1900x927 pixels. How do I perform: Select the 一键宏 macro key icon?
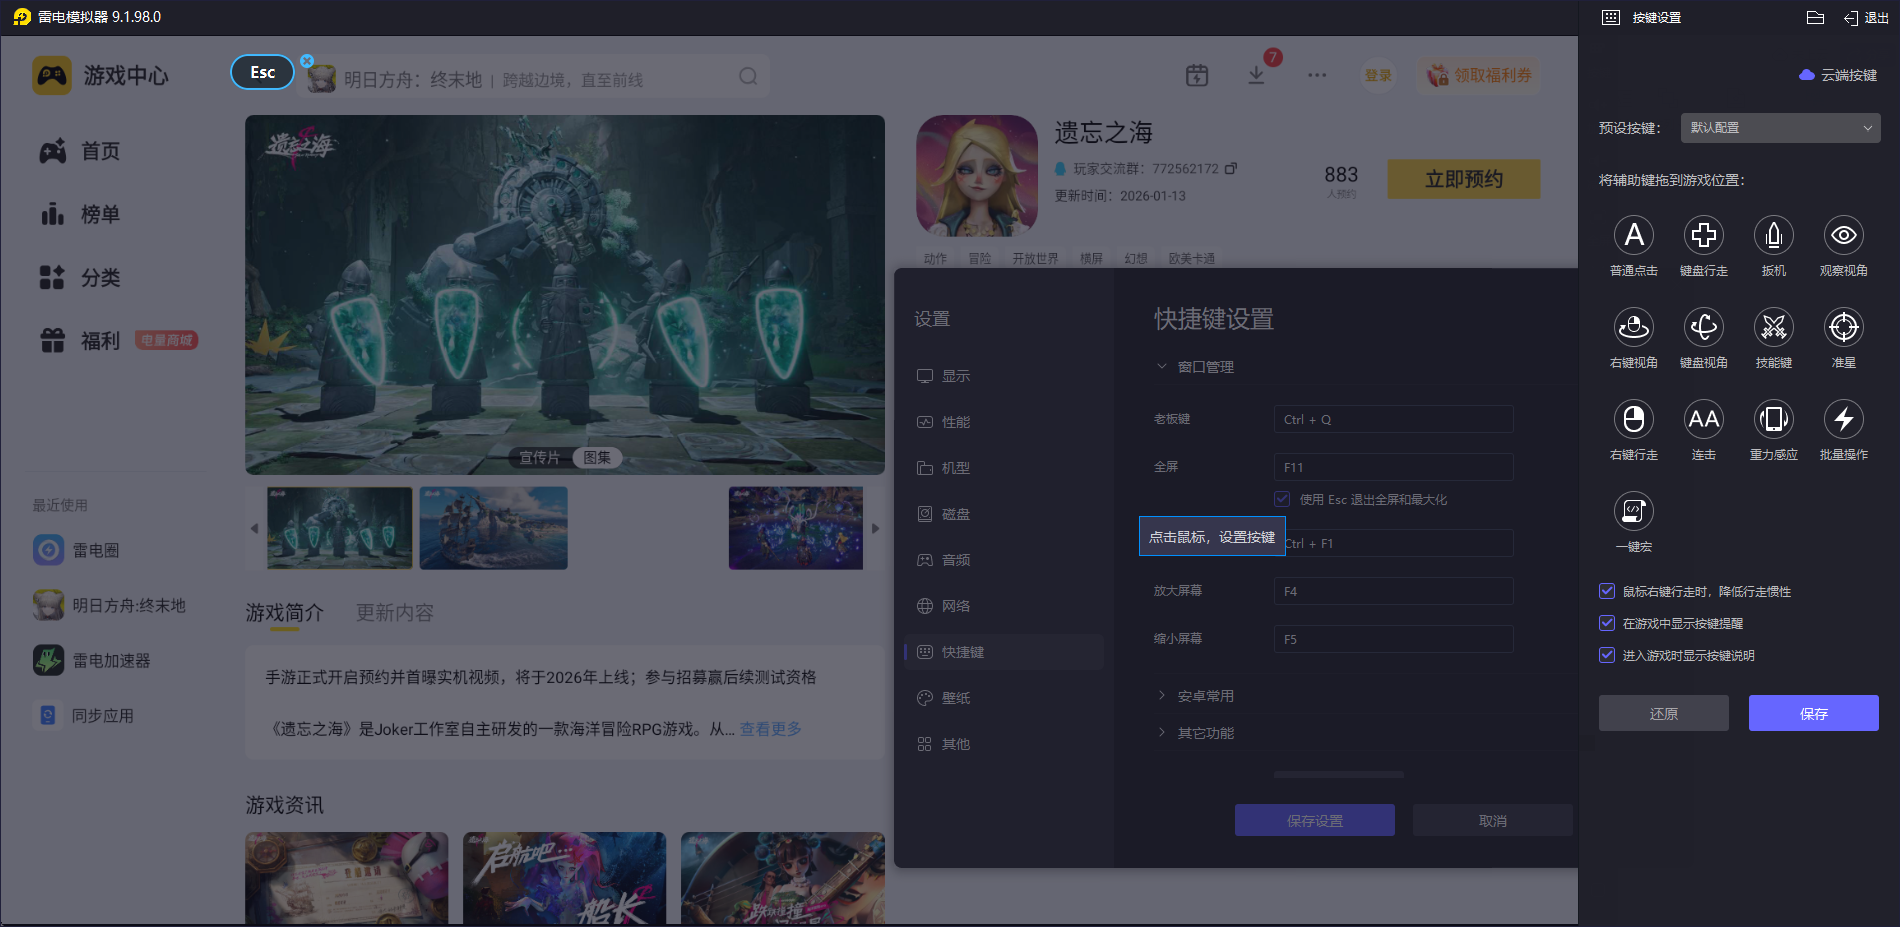pyautogui.click(x=1634, y=512)
